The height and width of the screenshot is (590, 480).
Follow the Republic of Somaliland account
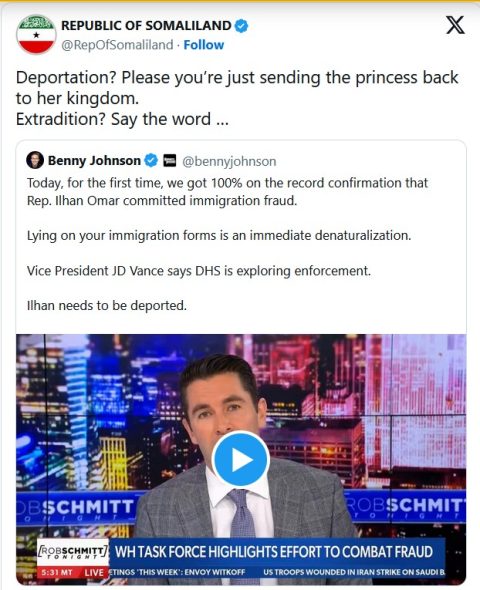(204, 45)
